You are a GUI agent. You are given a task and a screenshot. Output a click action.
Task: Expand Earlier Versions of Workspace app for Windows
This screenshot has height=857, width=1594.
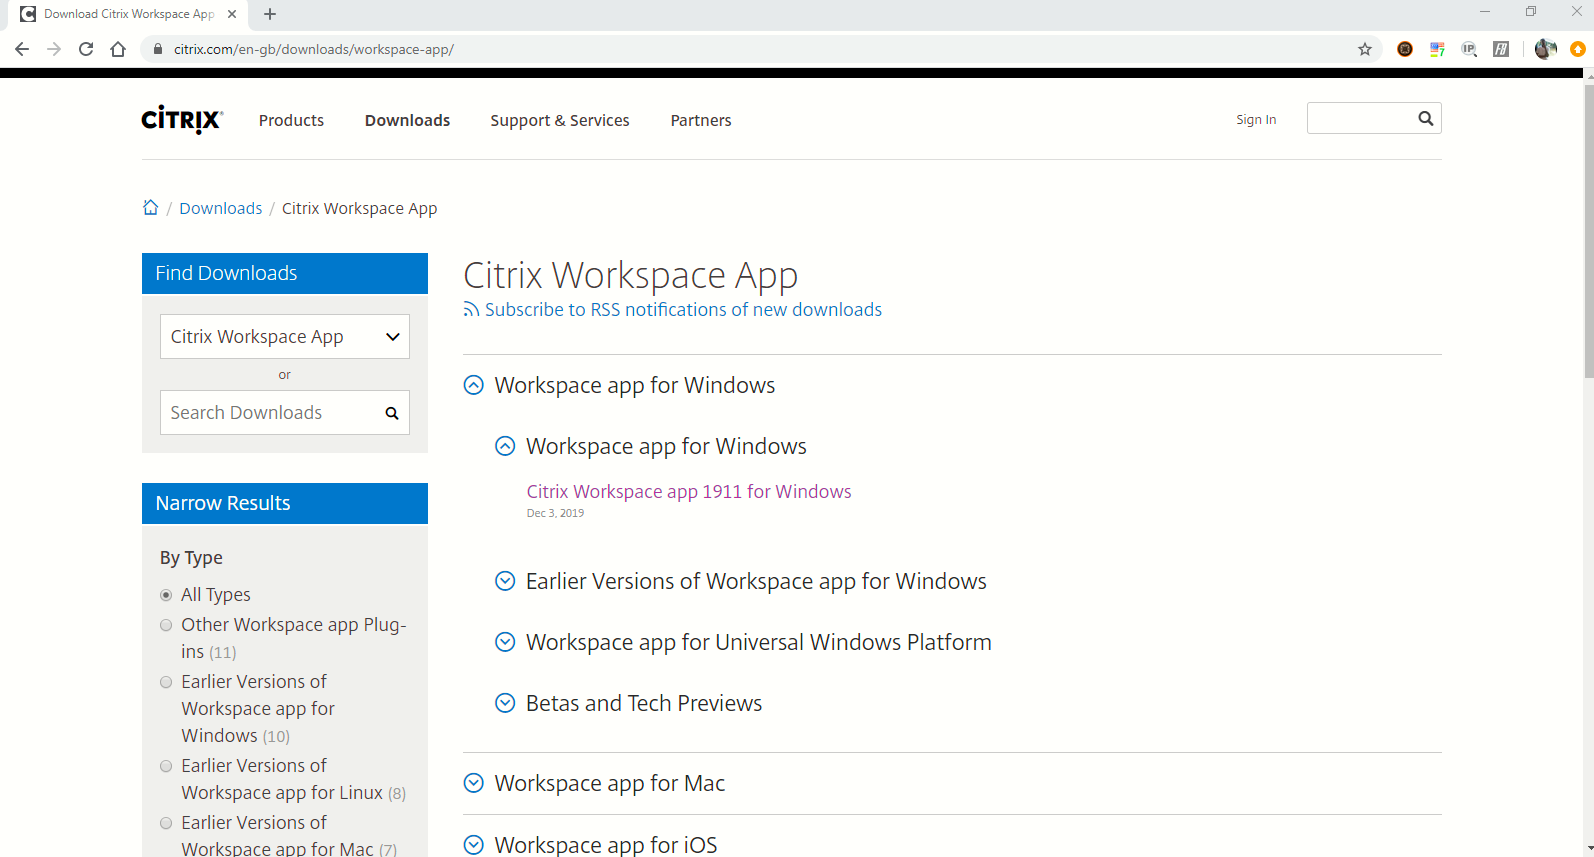pos(506,581)
